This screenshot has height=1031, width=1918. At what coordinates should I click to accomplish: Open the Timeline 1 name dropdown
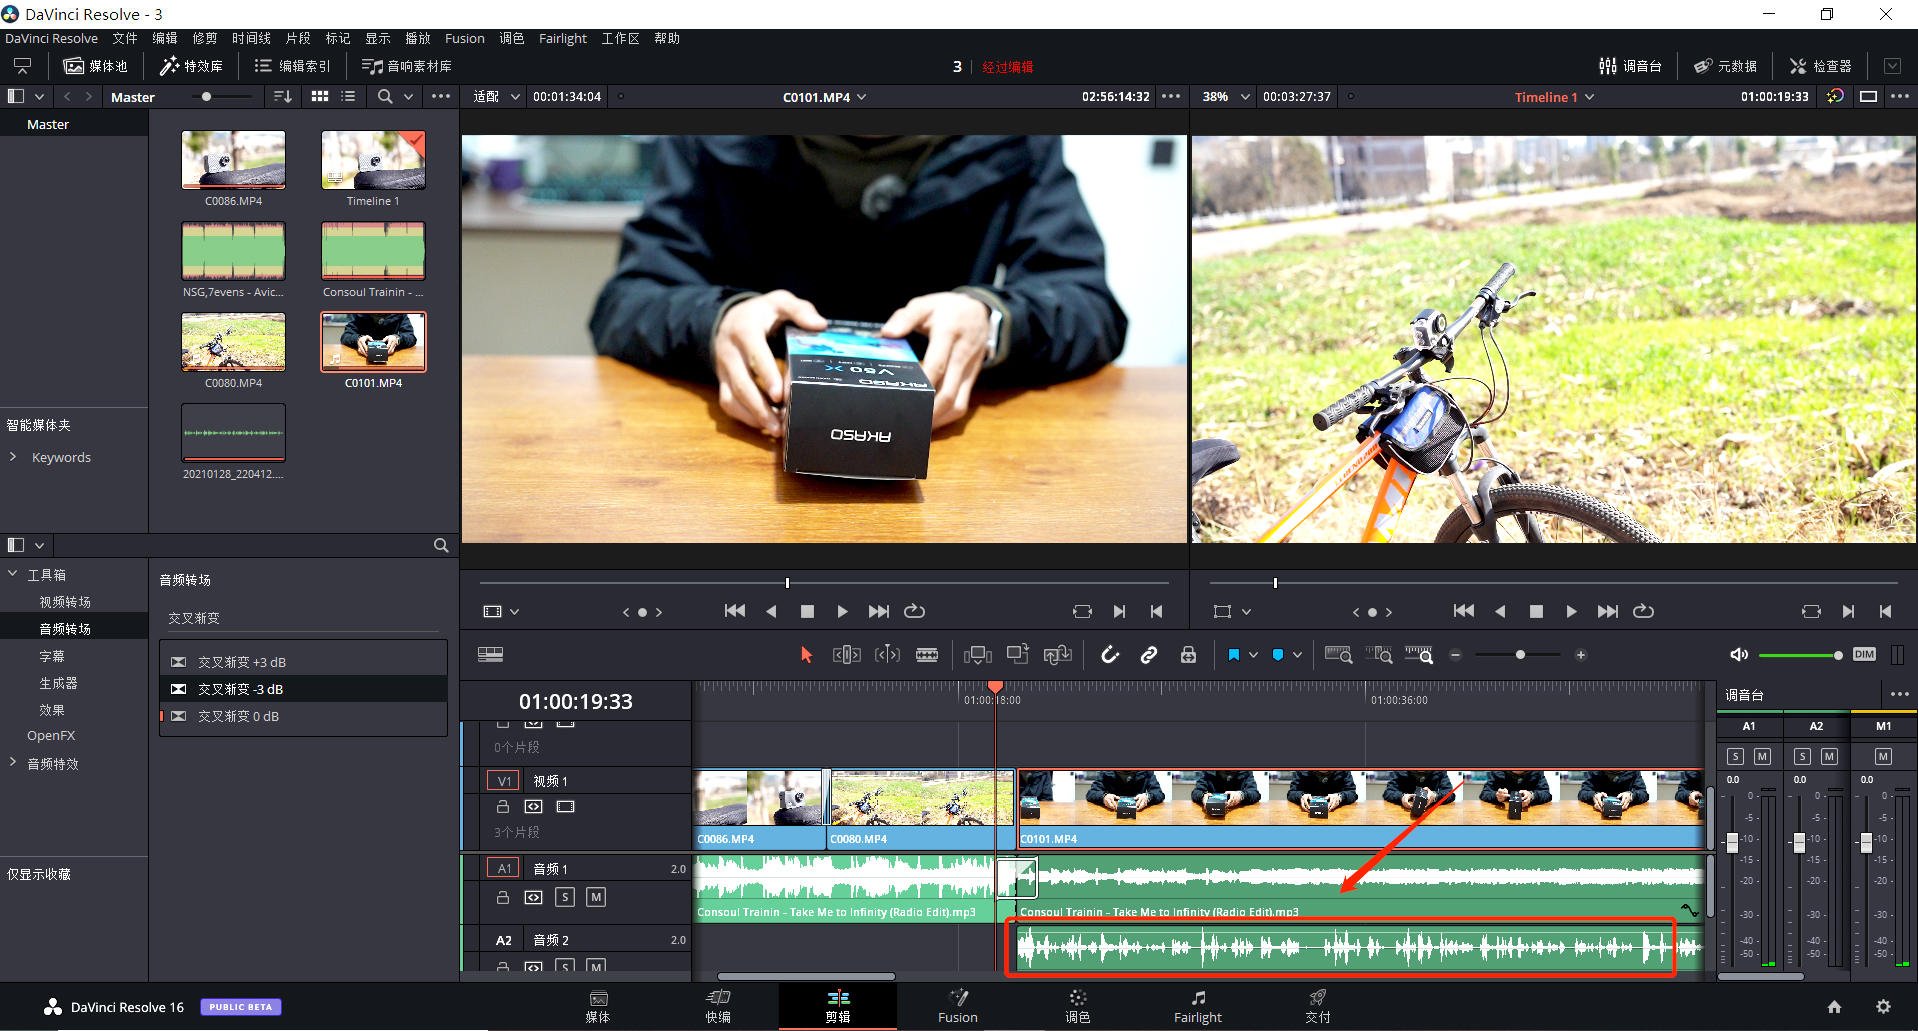click(1590, 97)
